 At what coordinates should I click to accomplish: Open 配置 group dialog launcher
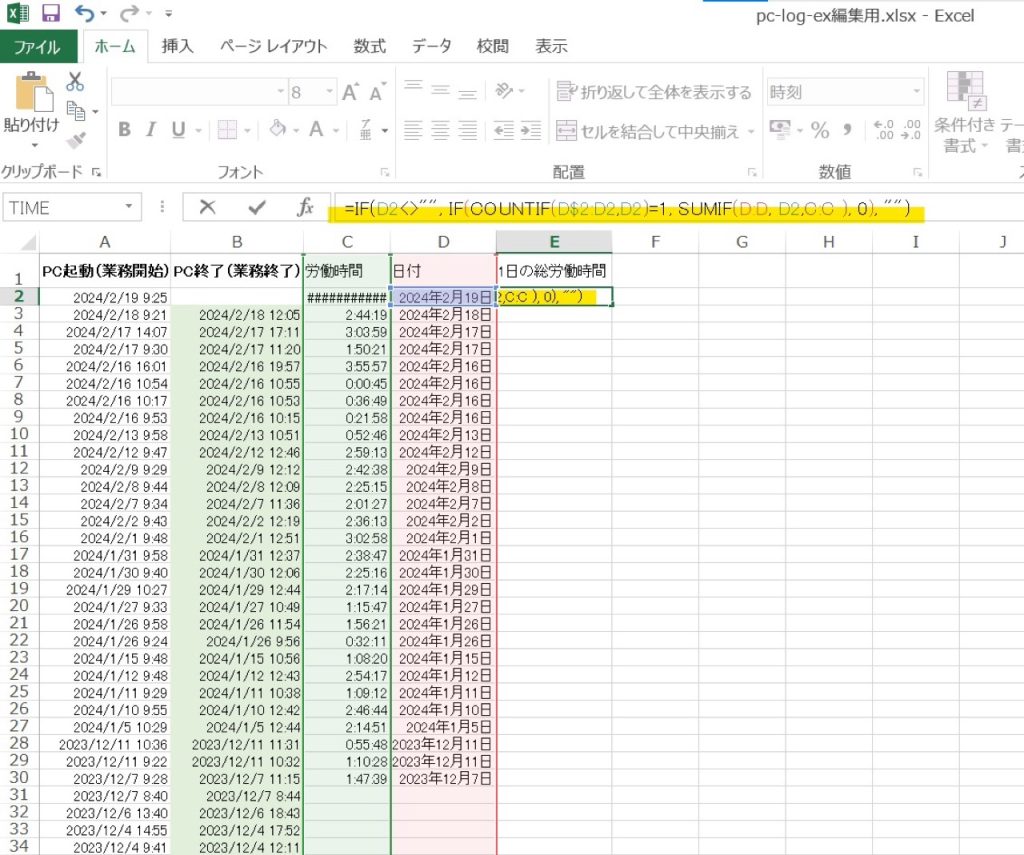[x=752, y=172]
